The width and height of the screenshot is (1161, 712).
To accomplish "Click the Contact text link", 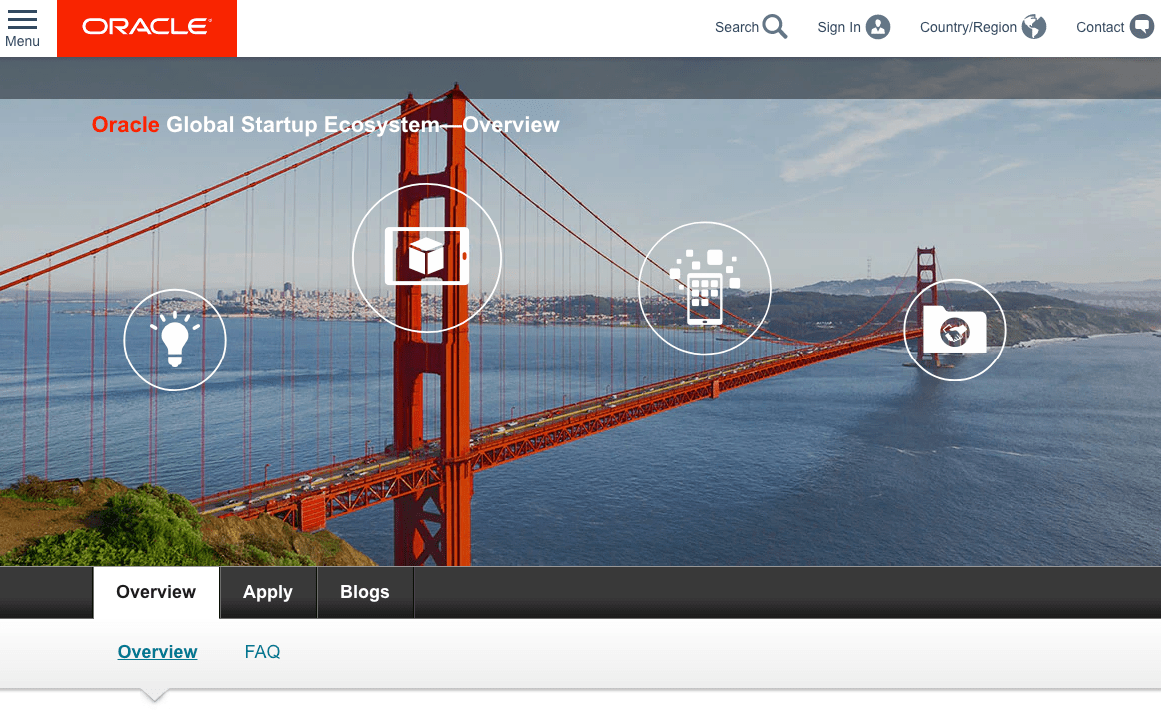I will click(1100, 27).
